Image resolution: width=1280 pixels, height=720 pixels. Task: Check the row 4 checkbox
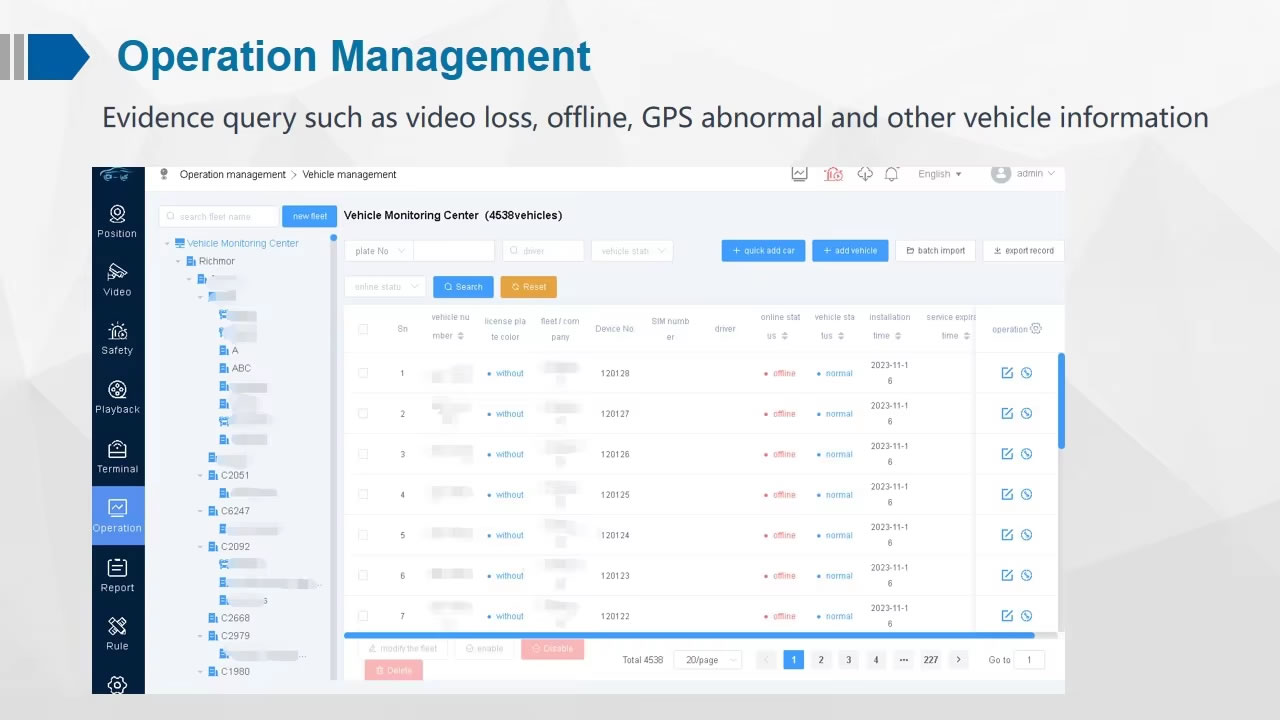[363, 494]
